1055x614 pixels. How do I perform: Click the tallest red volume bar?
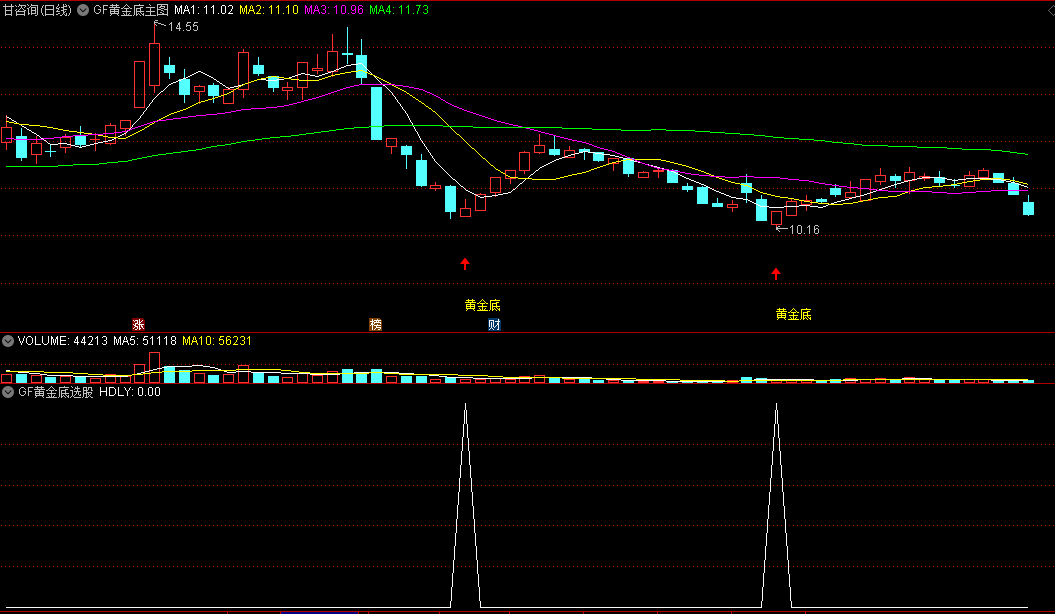point(154,367)
